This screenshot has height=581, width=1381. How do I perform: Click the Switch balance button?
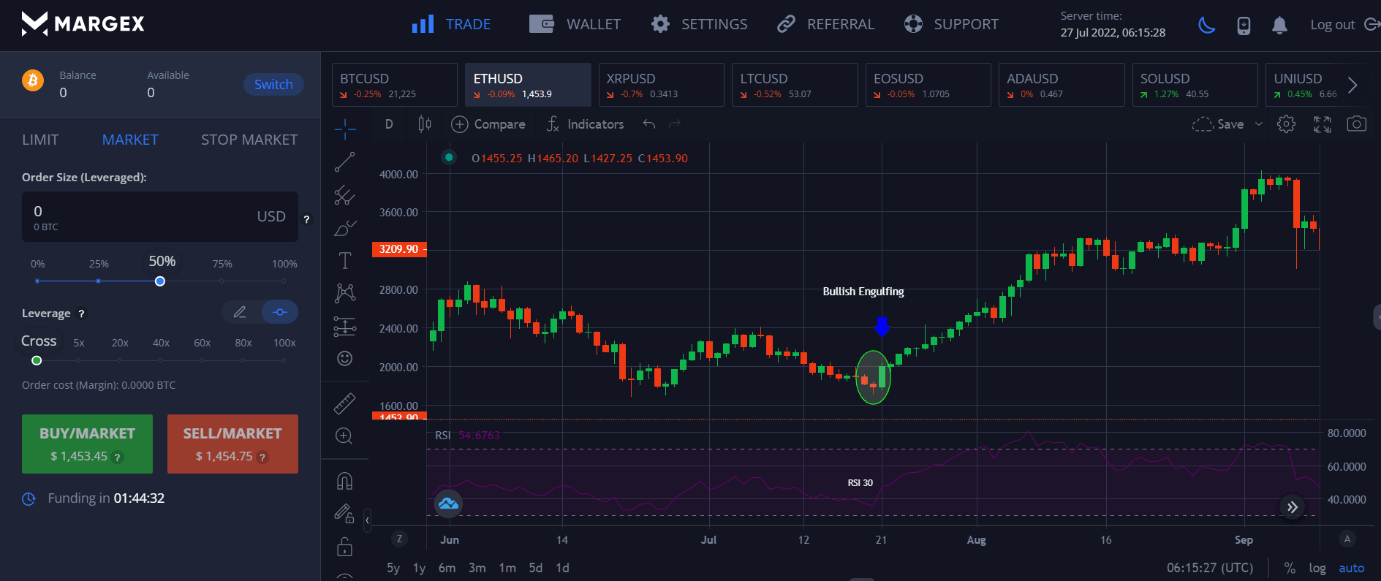(x=273, y=85)
